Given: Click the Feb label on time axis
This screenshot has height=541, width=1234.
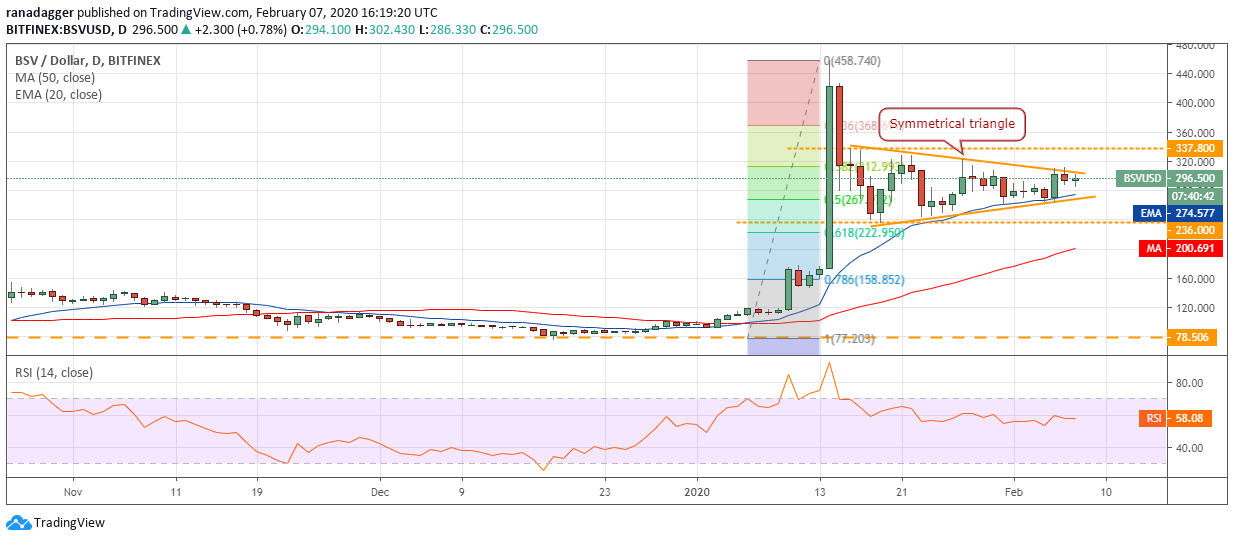Looking at the screenshot, I should point(1015,492).
